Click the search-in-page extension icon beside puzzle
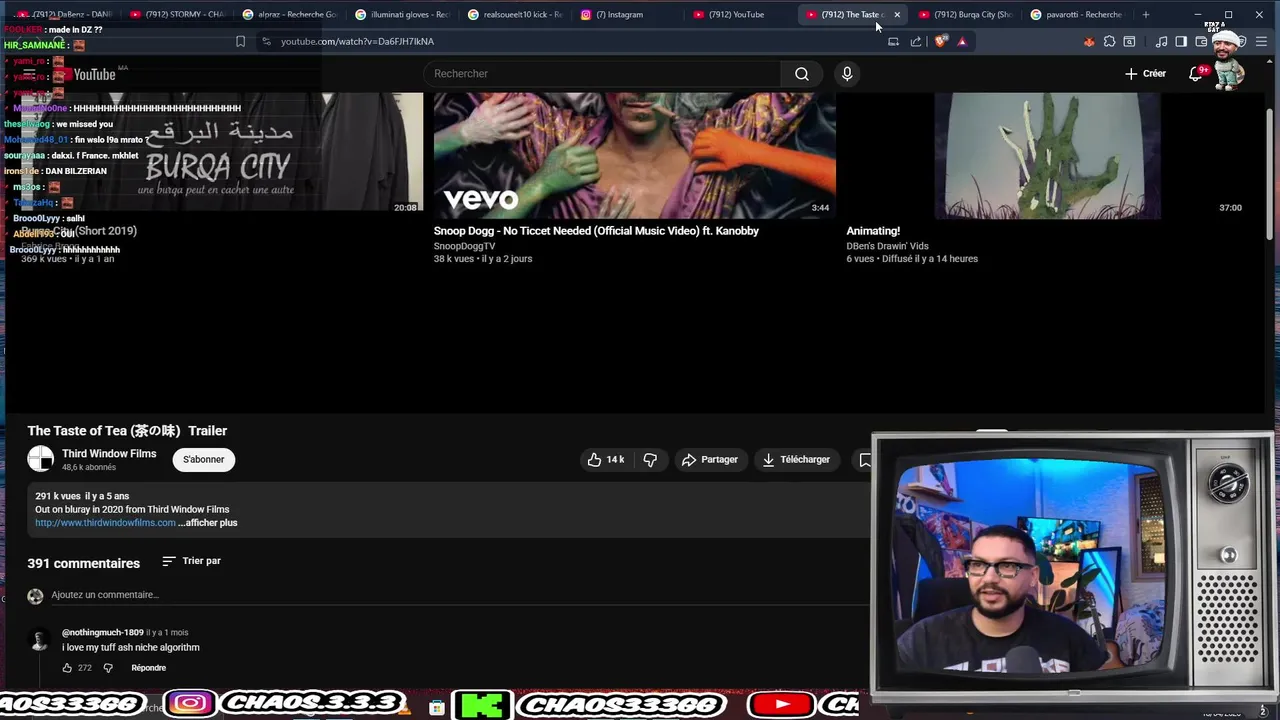1280x720 pixels. pos(1129,42)
